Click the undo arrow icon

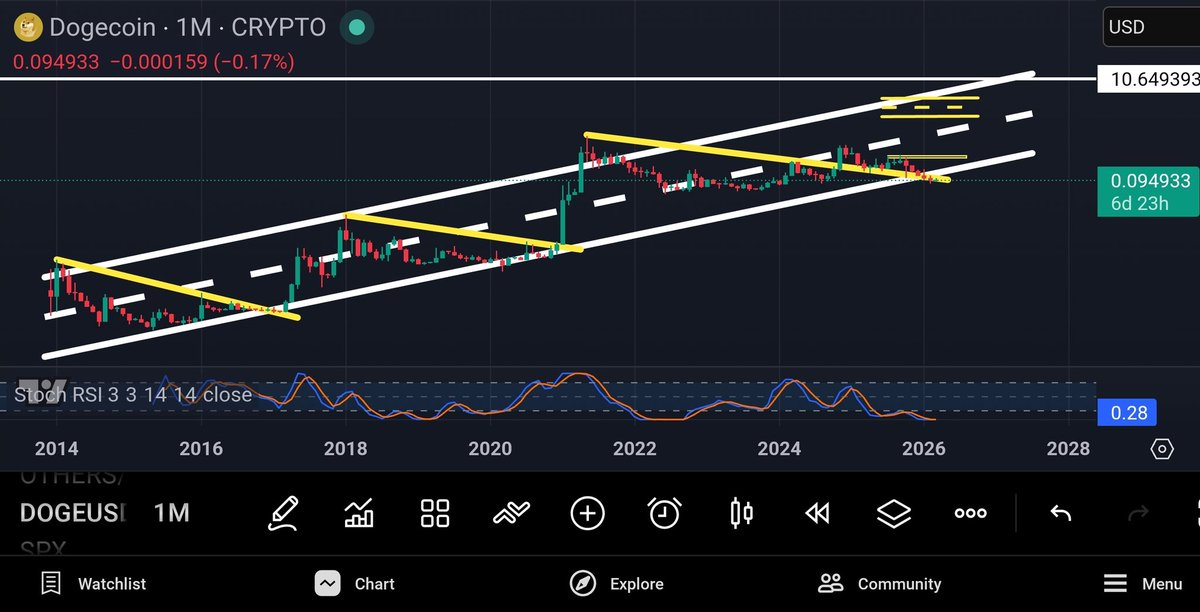(1060, 512)
